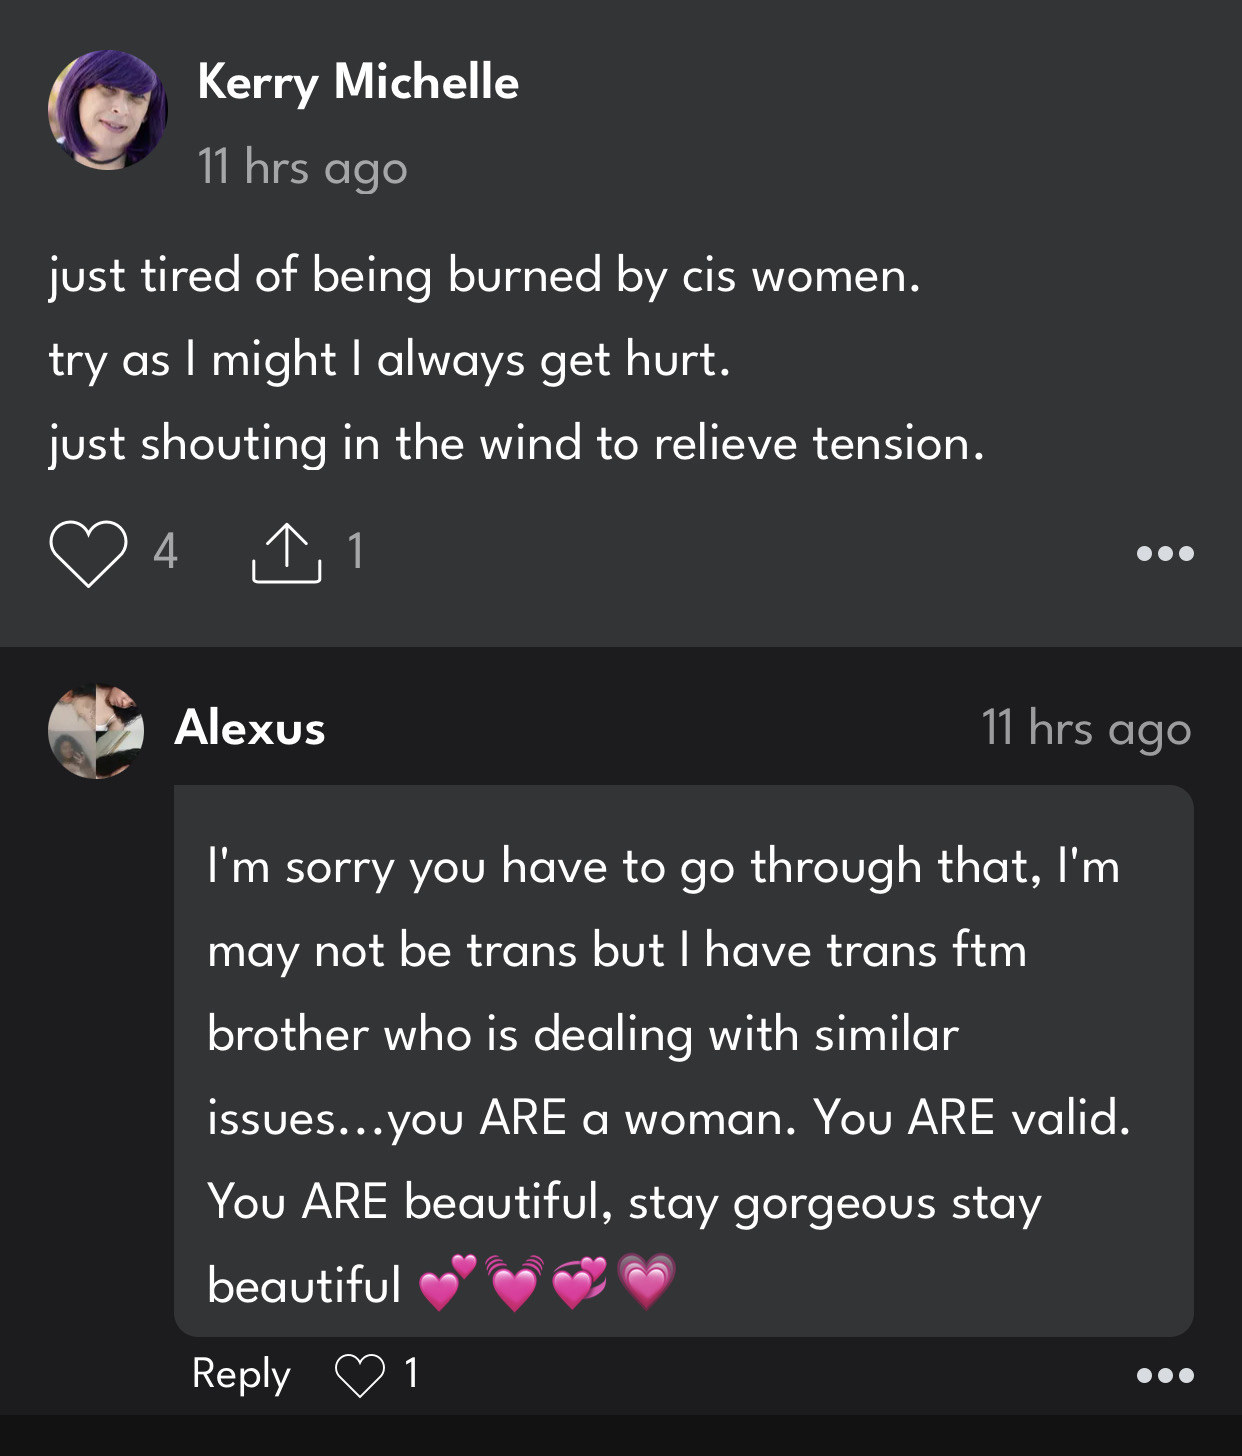The height and width of the screenshot is (1456, 1242).
Task: Tap Alexus's comment timestamp 11 hrs ago
Action: coord(1087,728)
